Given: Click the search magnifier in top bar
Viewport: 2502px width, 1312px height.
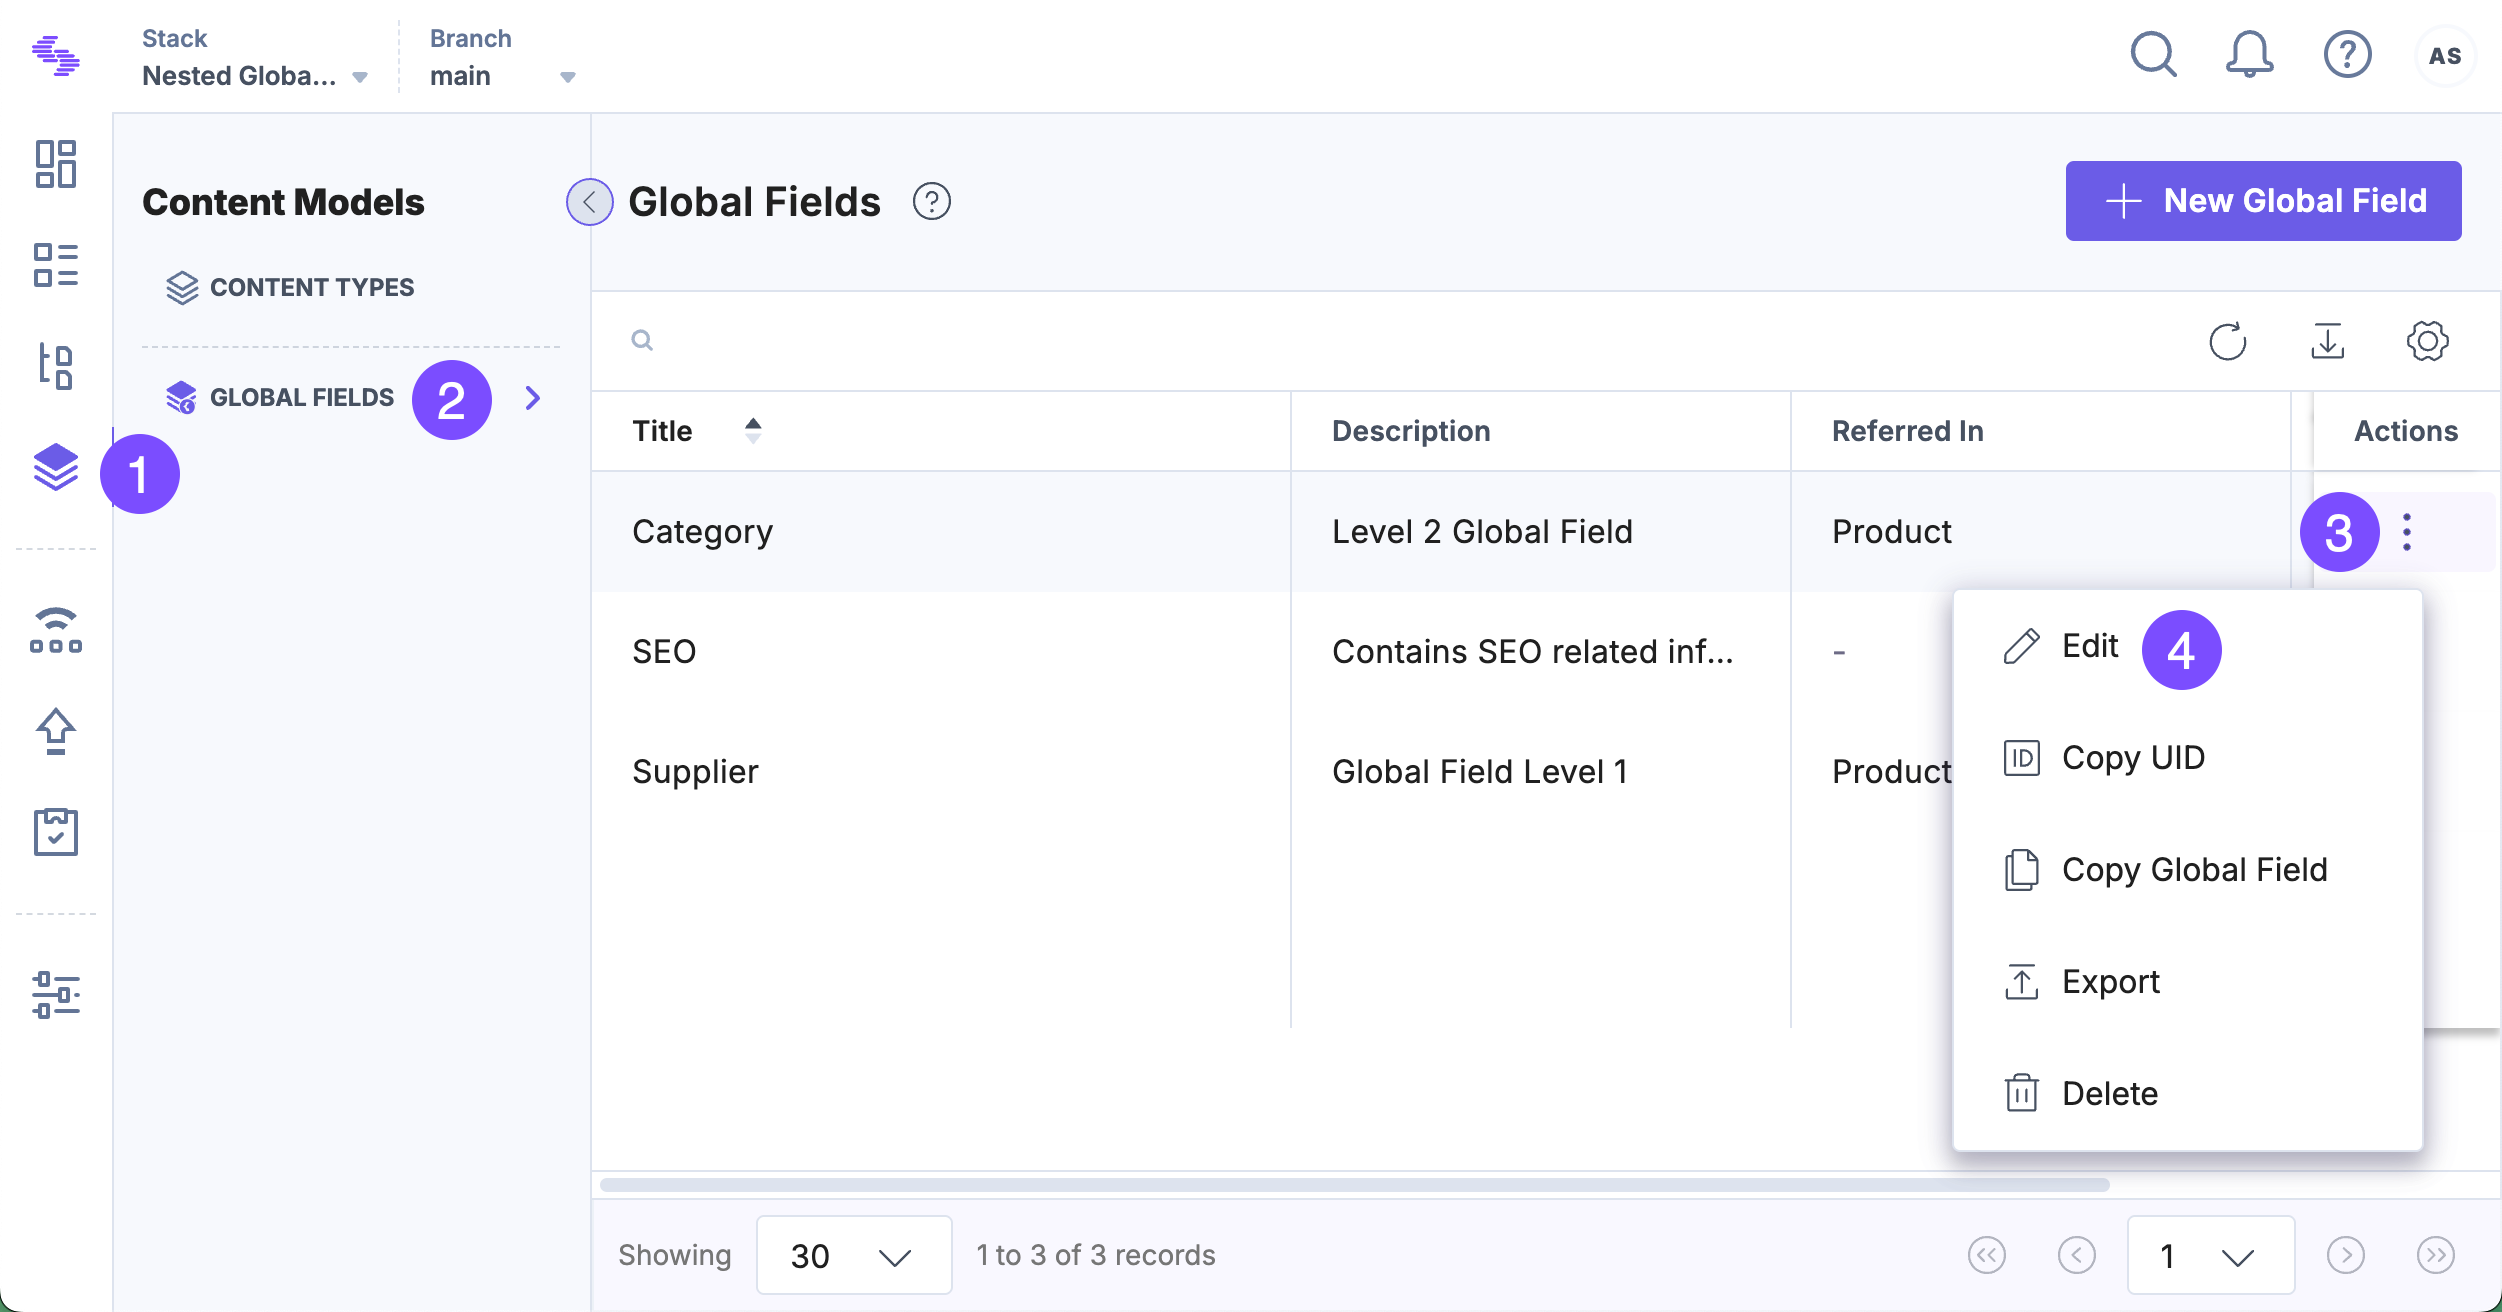Looking at the screenshot, I should click(x=2153, y=55).
